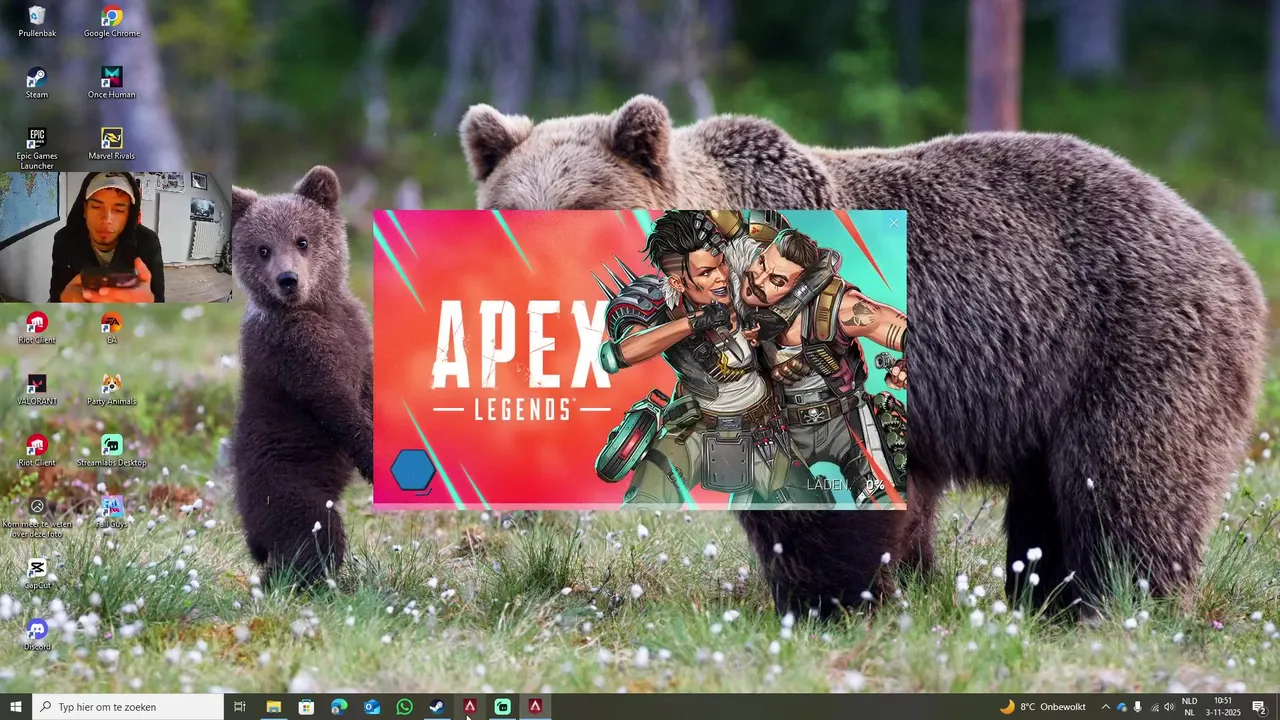This screenshot has height=720, width=1280.
Task: Select the VALORANT desktop icon
Action: (37, 389)
